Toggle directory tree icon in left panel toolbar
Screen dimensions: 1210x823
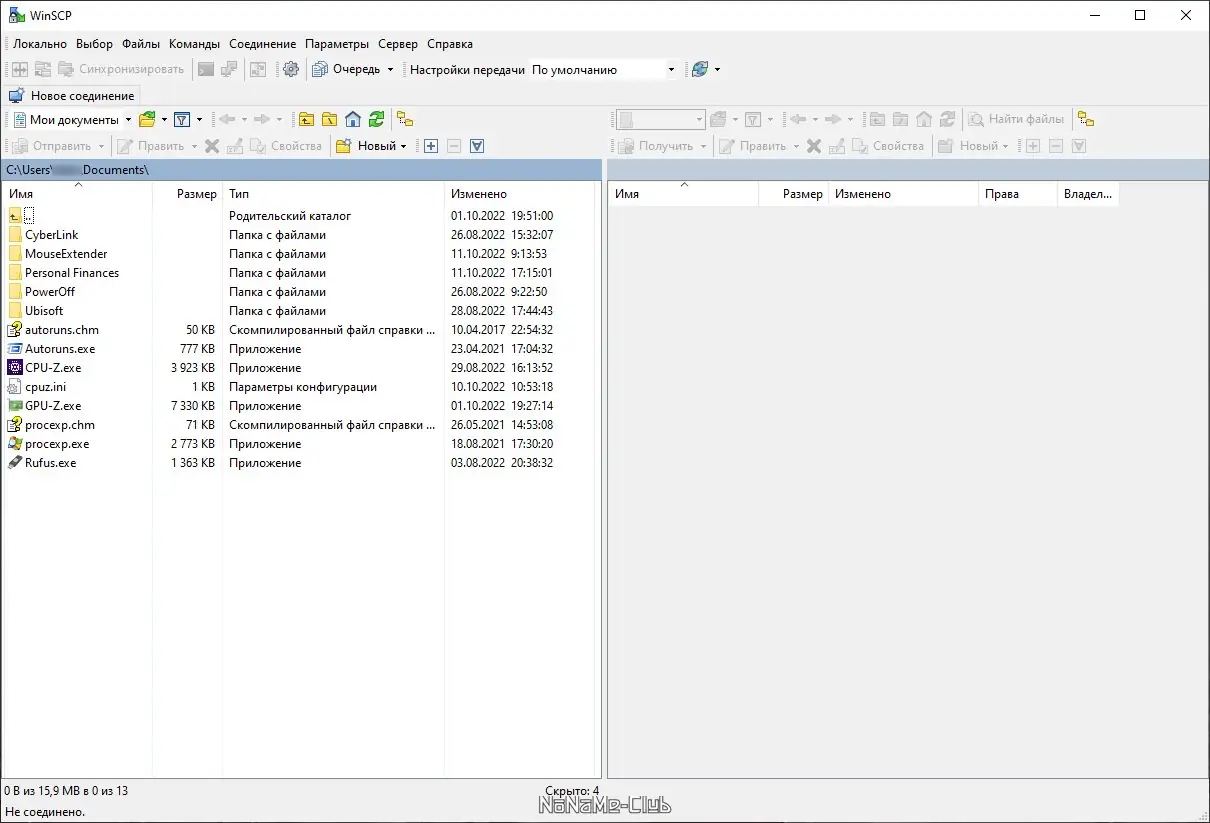[x=405, y=119]
